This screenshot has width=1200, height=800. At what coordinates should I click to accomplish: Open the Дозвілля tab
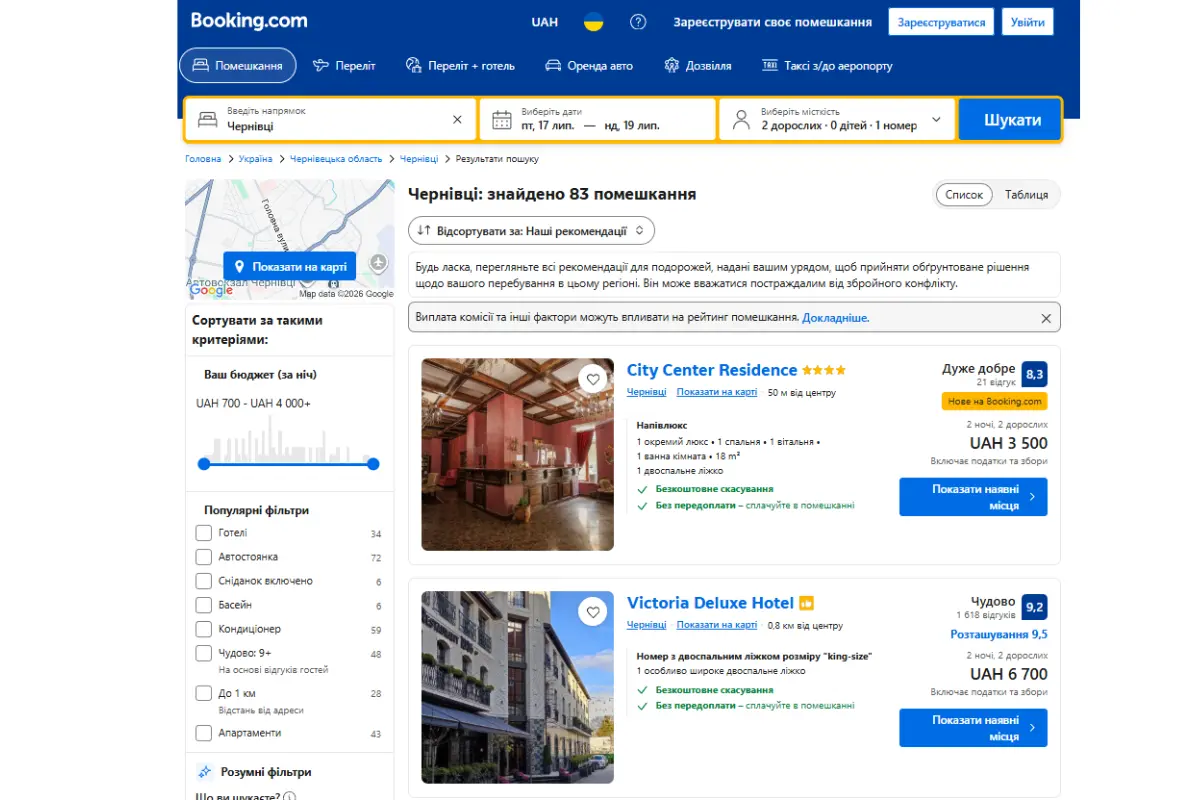(x=698, y=66)
